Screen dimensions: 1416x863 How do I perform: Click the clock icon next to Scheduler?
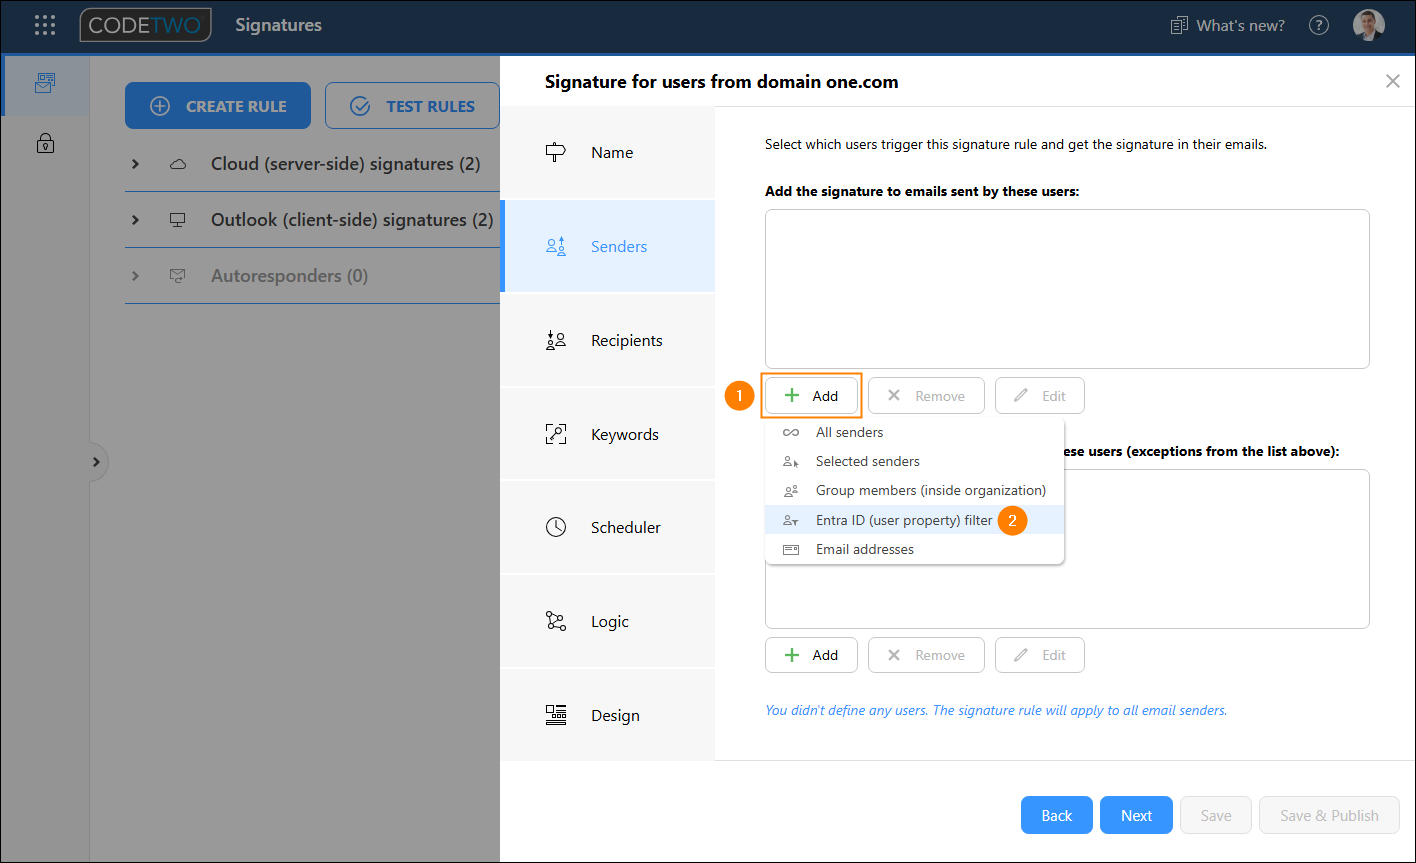[556, 527]
